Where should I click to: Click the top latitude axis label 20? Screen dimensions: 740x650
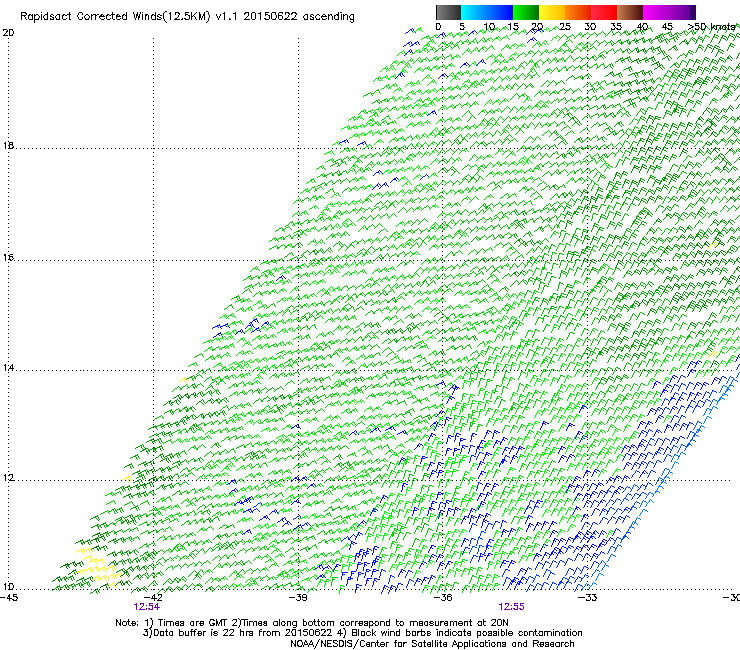coord(8,33)
